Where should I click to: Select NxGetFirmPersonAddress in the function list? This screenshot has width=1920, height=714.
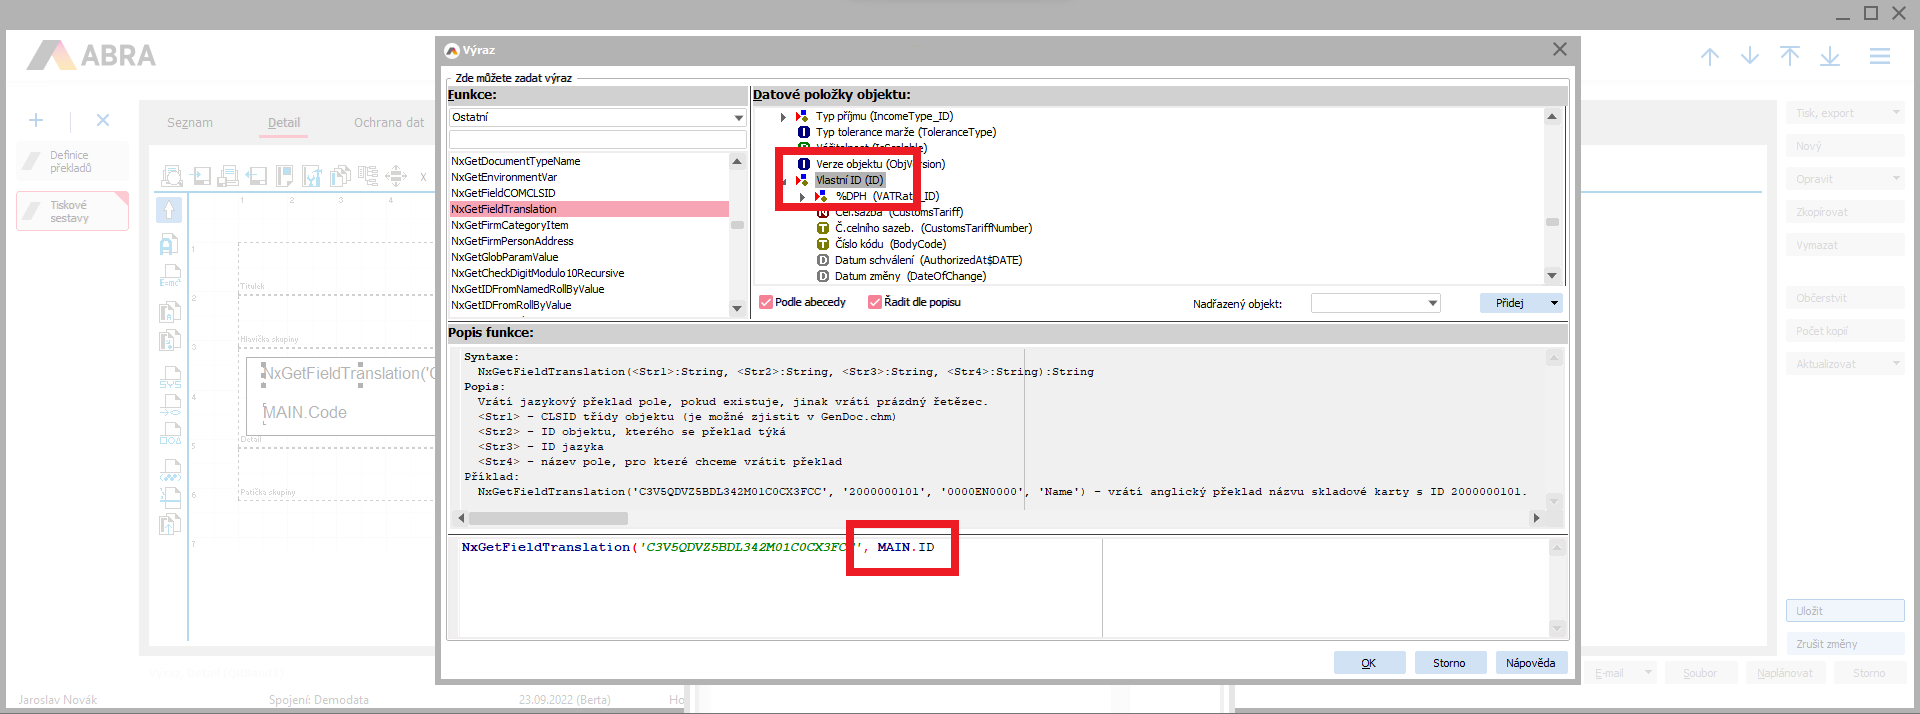pyautogui.click(x=512, y=241)
